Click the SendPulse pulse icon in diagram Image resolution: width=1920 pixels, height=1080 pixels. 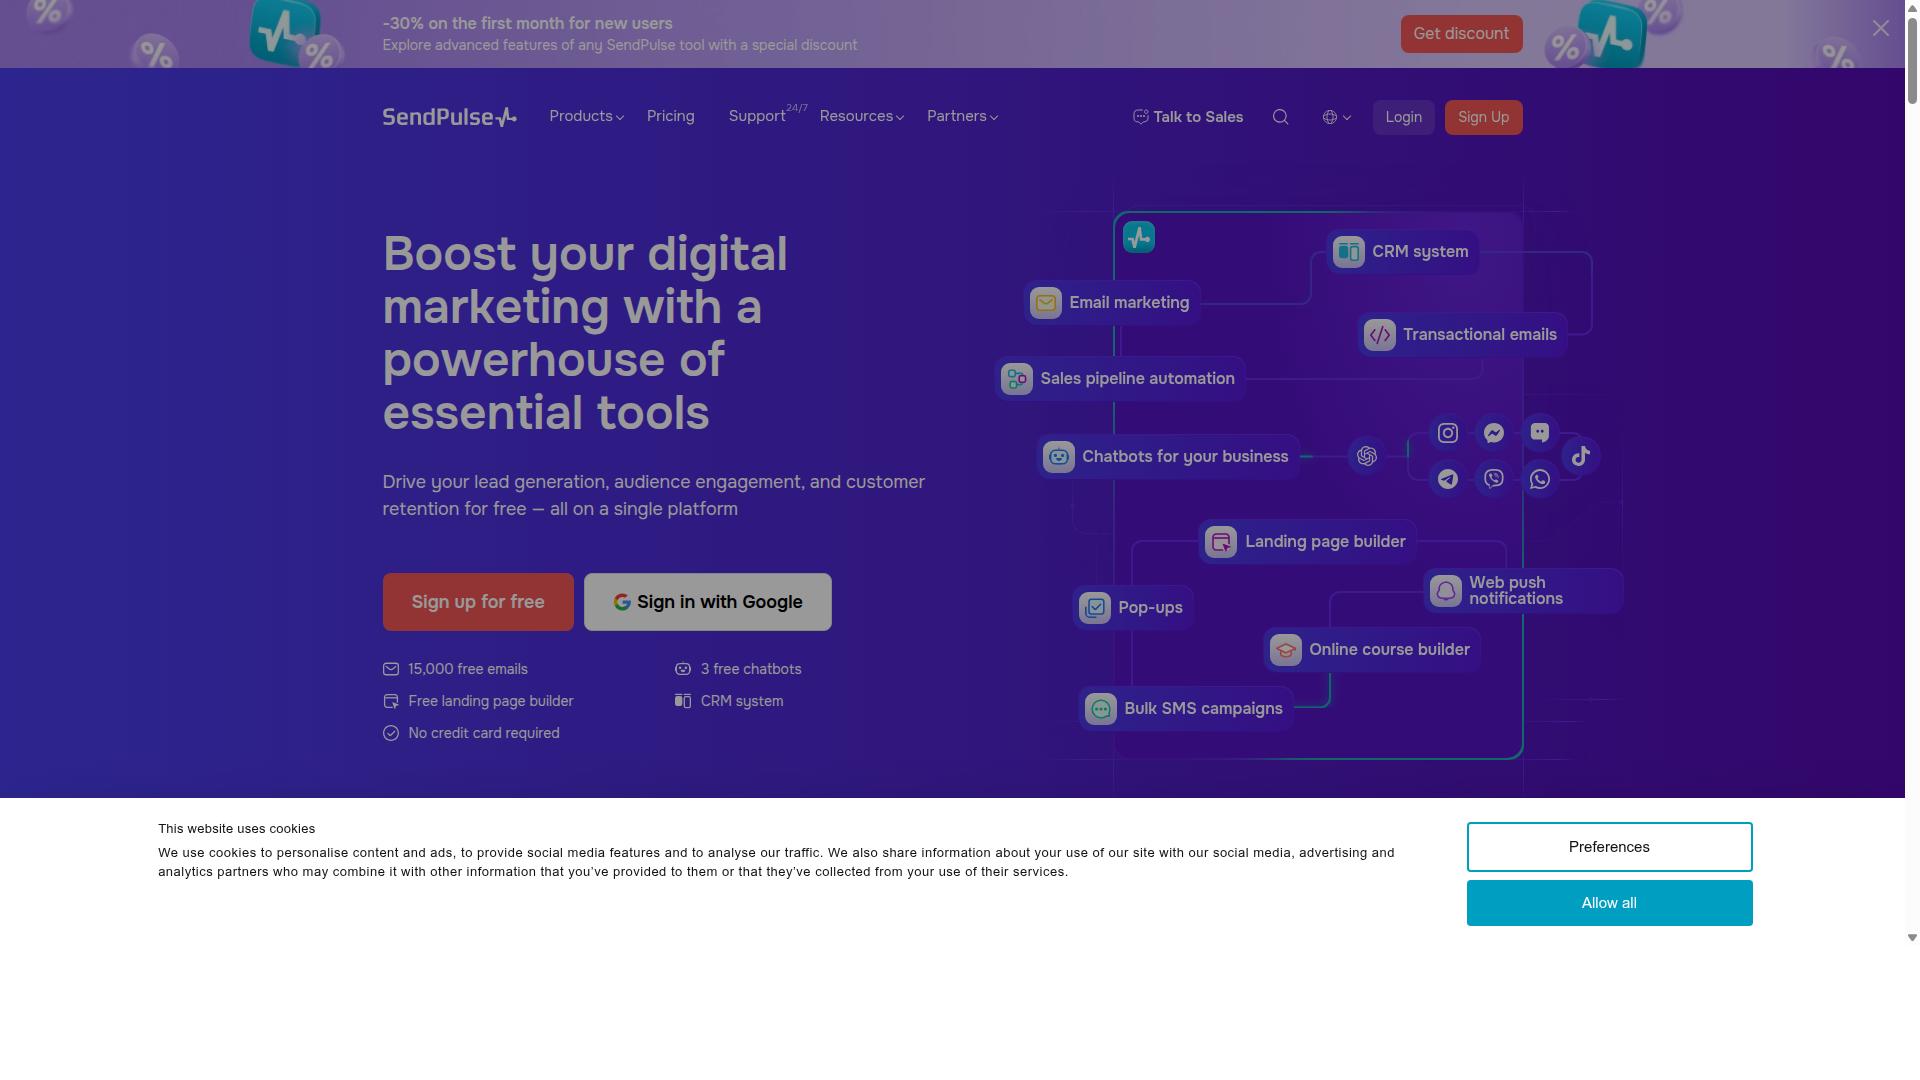[x=1138, y=237]
